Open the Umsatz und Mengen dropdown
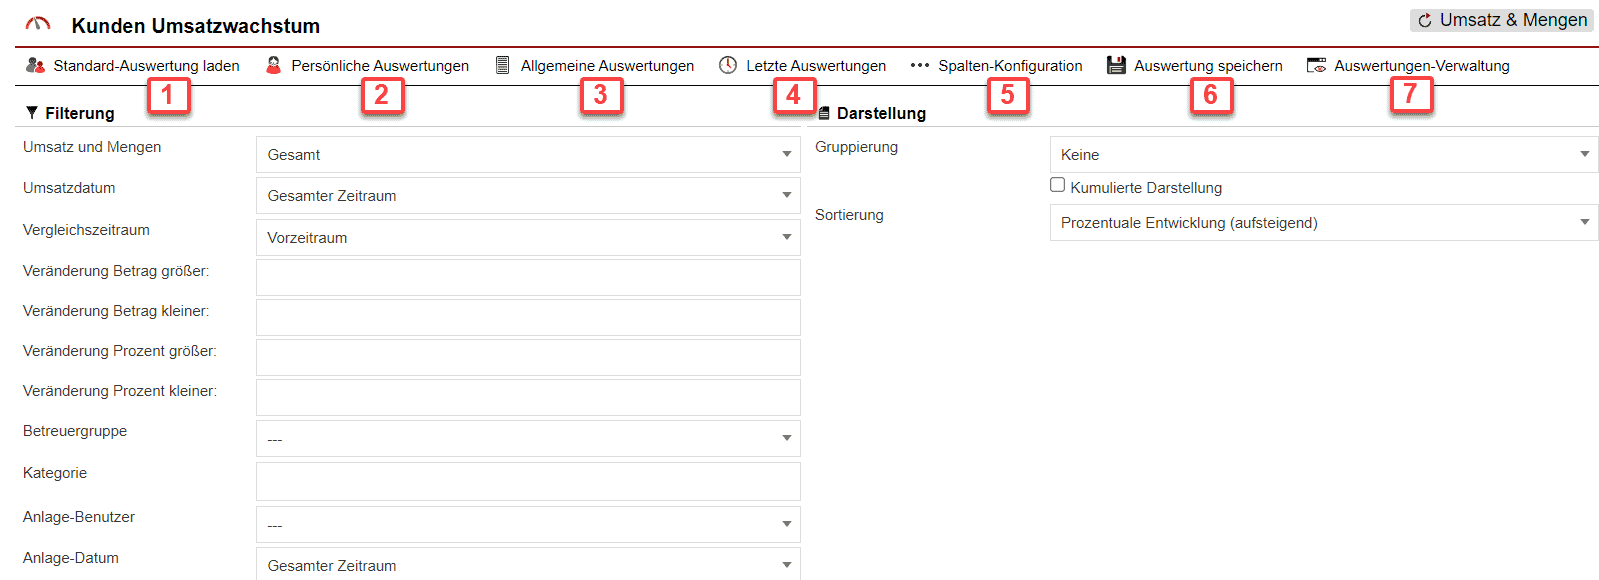 (x=527, y=155)
